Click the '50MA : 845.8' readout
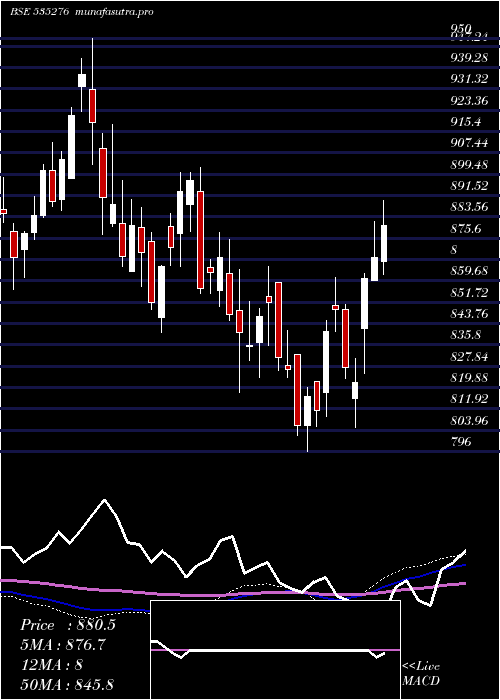The height and width of the screenshot is (700, 500). tap(66, 684)
